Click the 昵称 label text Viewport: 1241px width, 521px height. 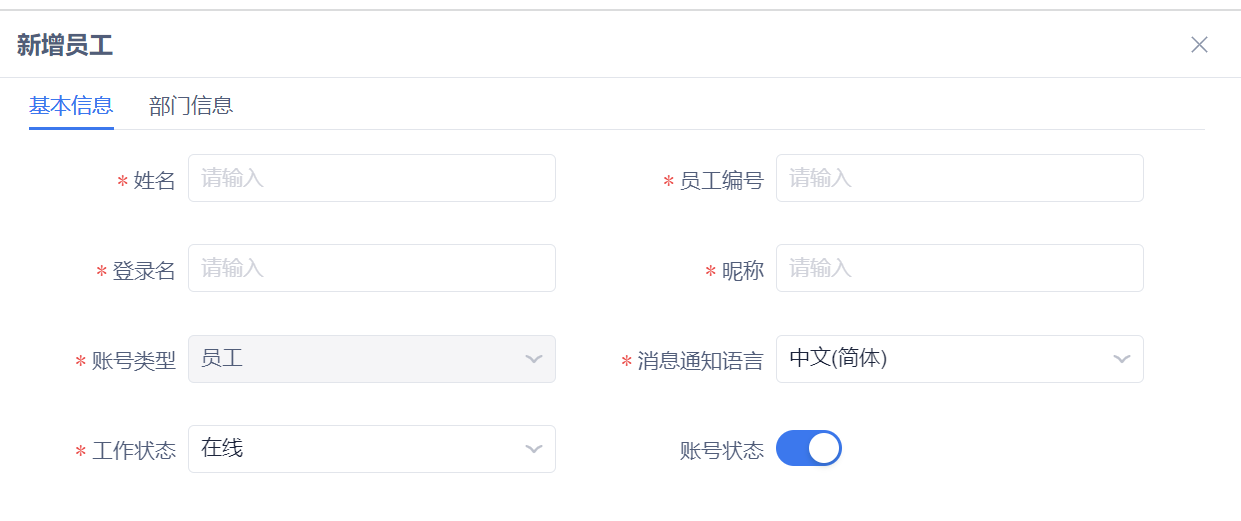tap(742, 271)
